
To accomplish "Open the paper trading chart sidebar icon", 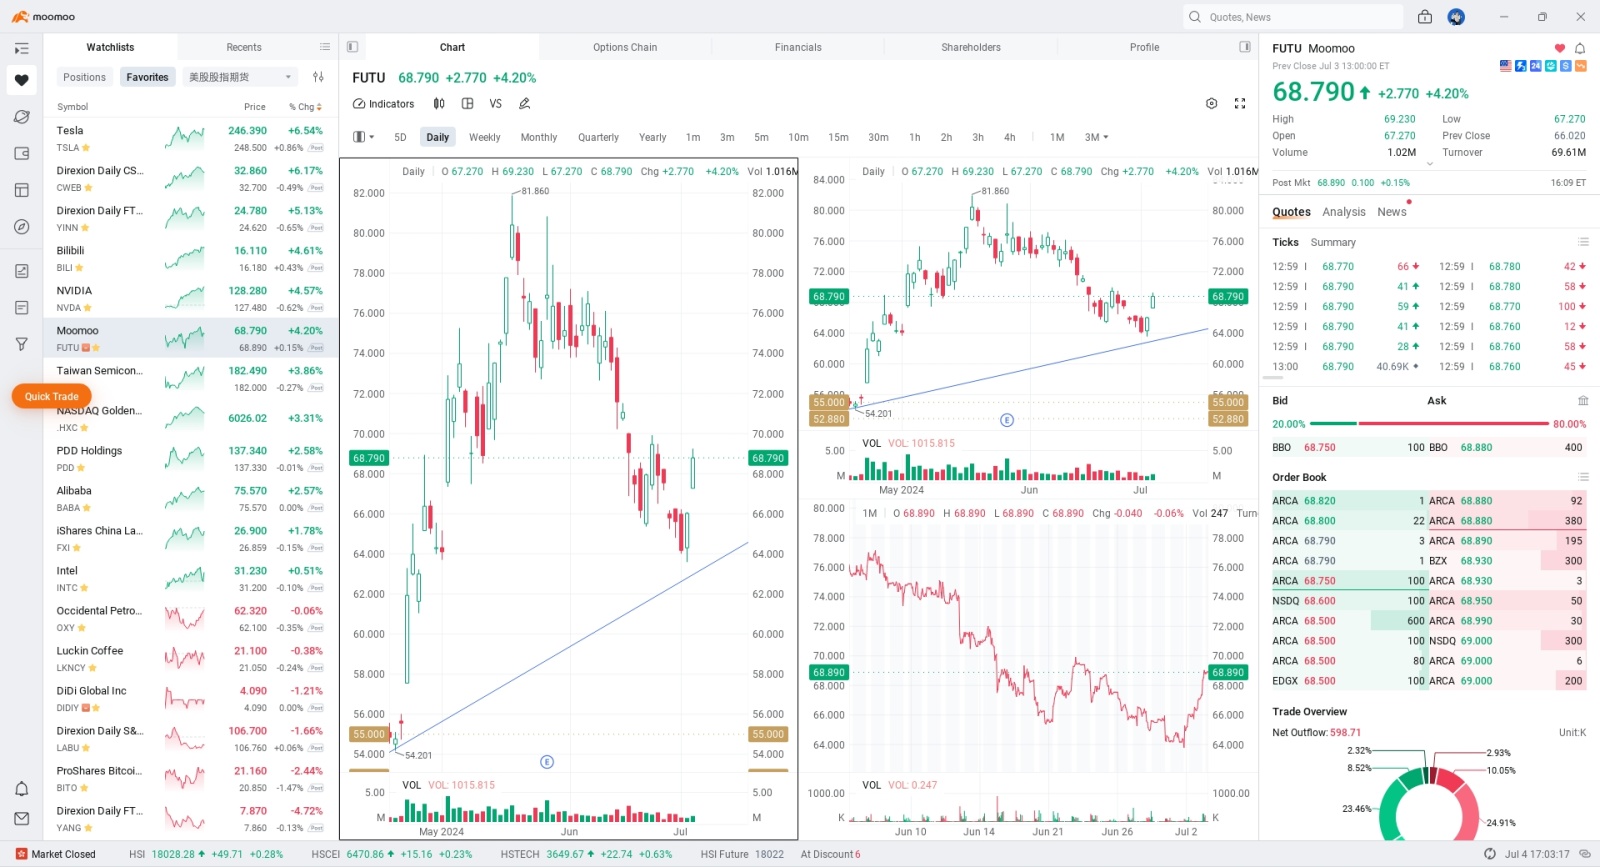I will 21,271.
